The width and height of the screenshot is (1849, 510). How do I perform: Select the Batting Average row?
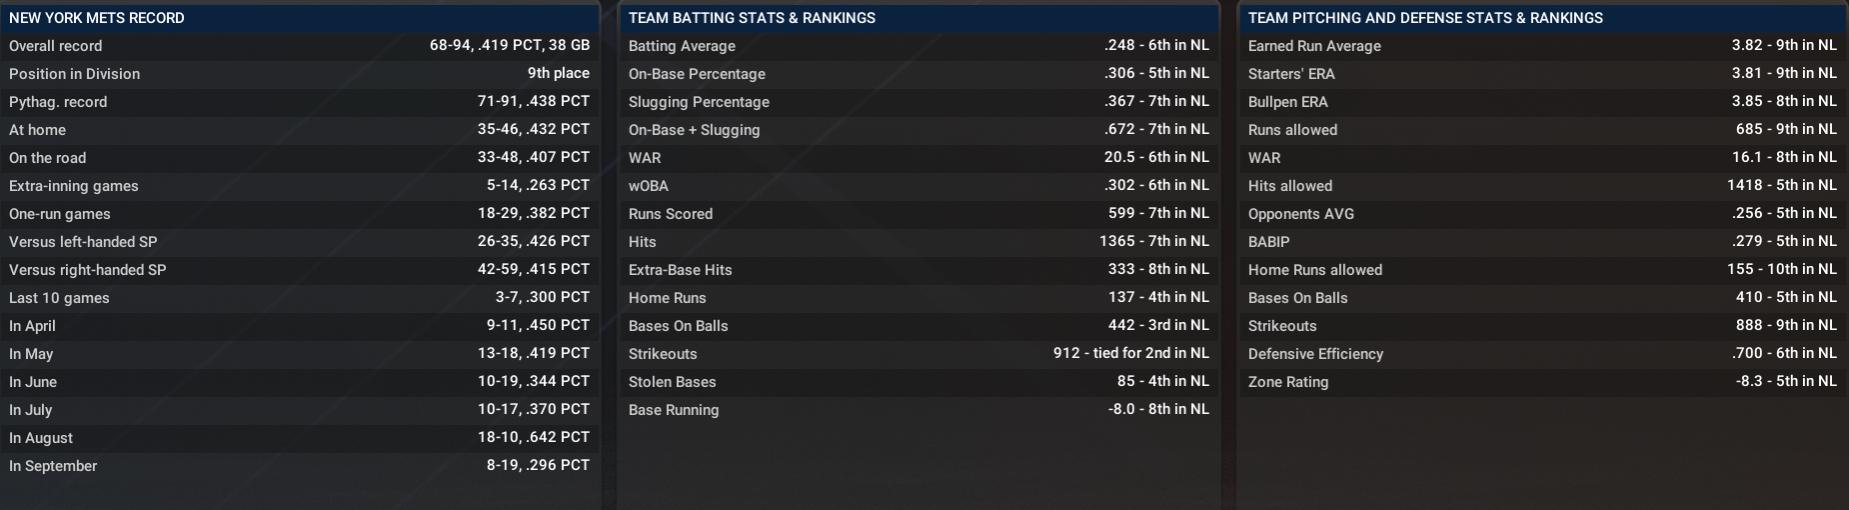[918, 46]
